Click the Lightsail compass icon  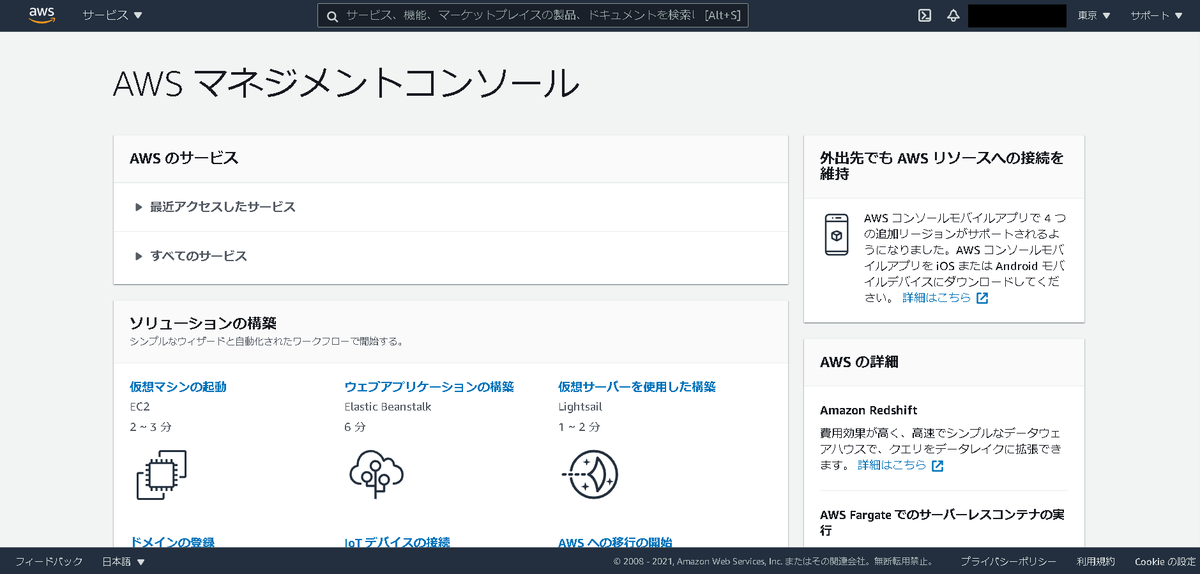coord(591,474)
